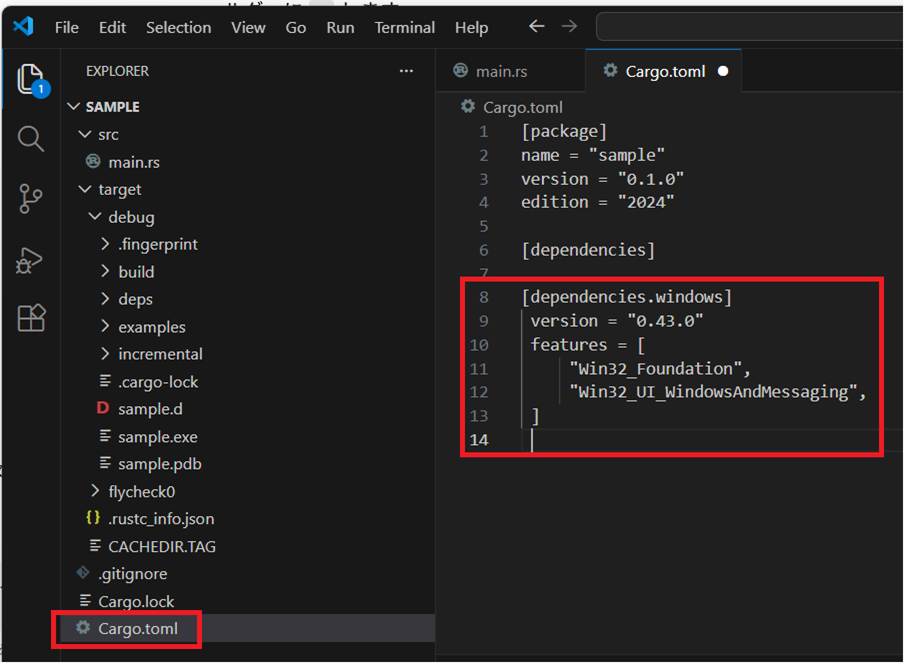Open the Run and Debug icon
The height and width of the screenshot is (671, 908).
click(x=30, y=259)
